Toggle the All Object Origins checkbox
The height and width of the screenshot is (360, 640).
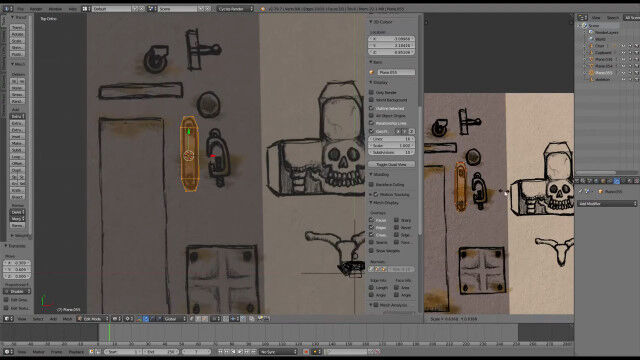(x=371, y=116)
